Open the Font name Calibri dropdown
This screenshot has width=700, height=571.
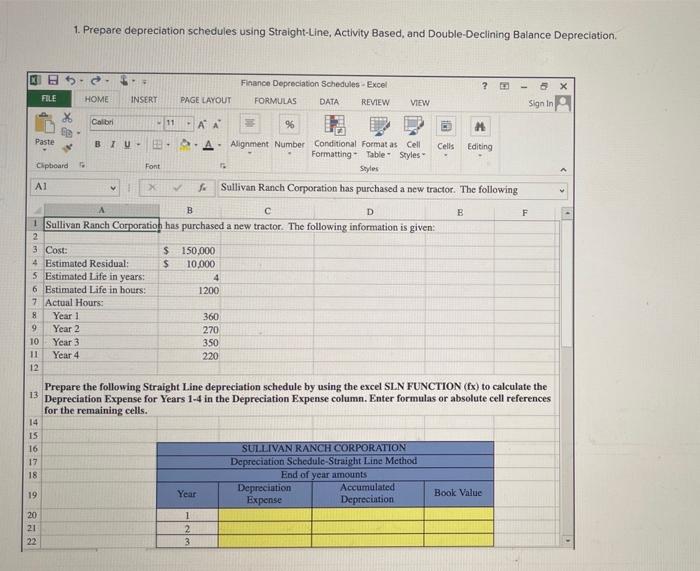[x=159, y=123]
